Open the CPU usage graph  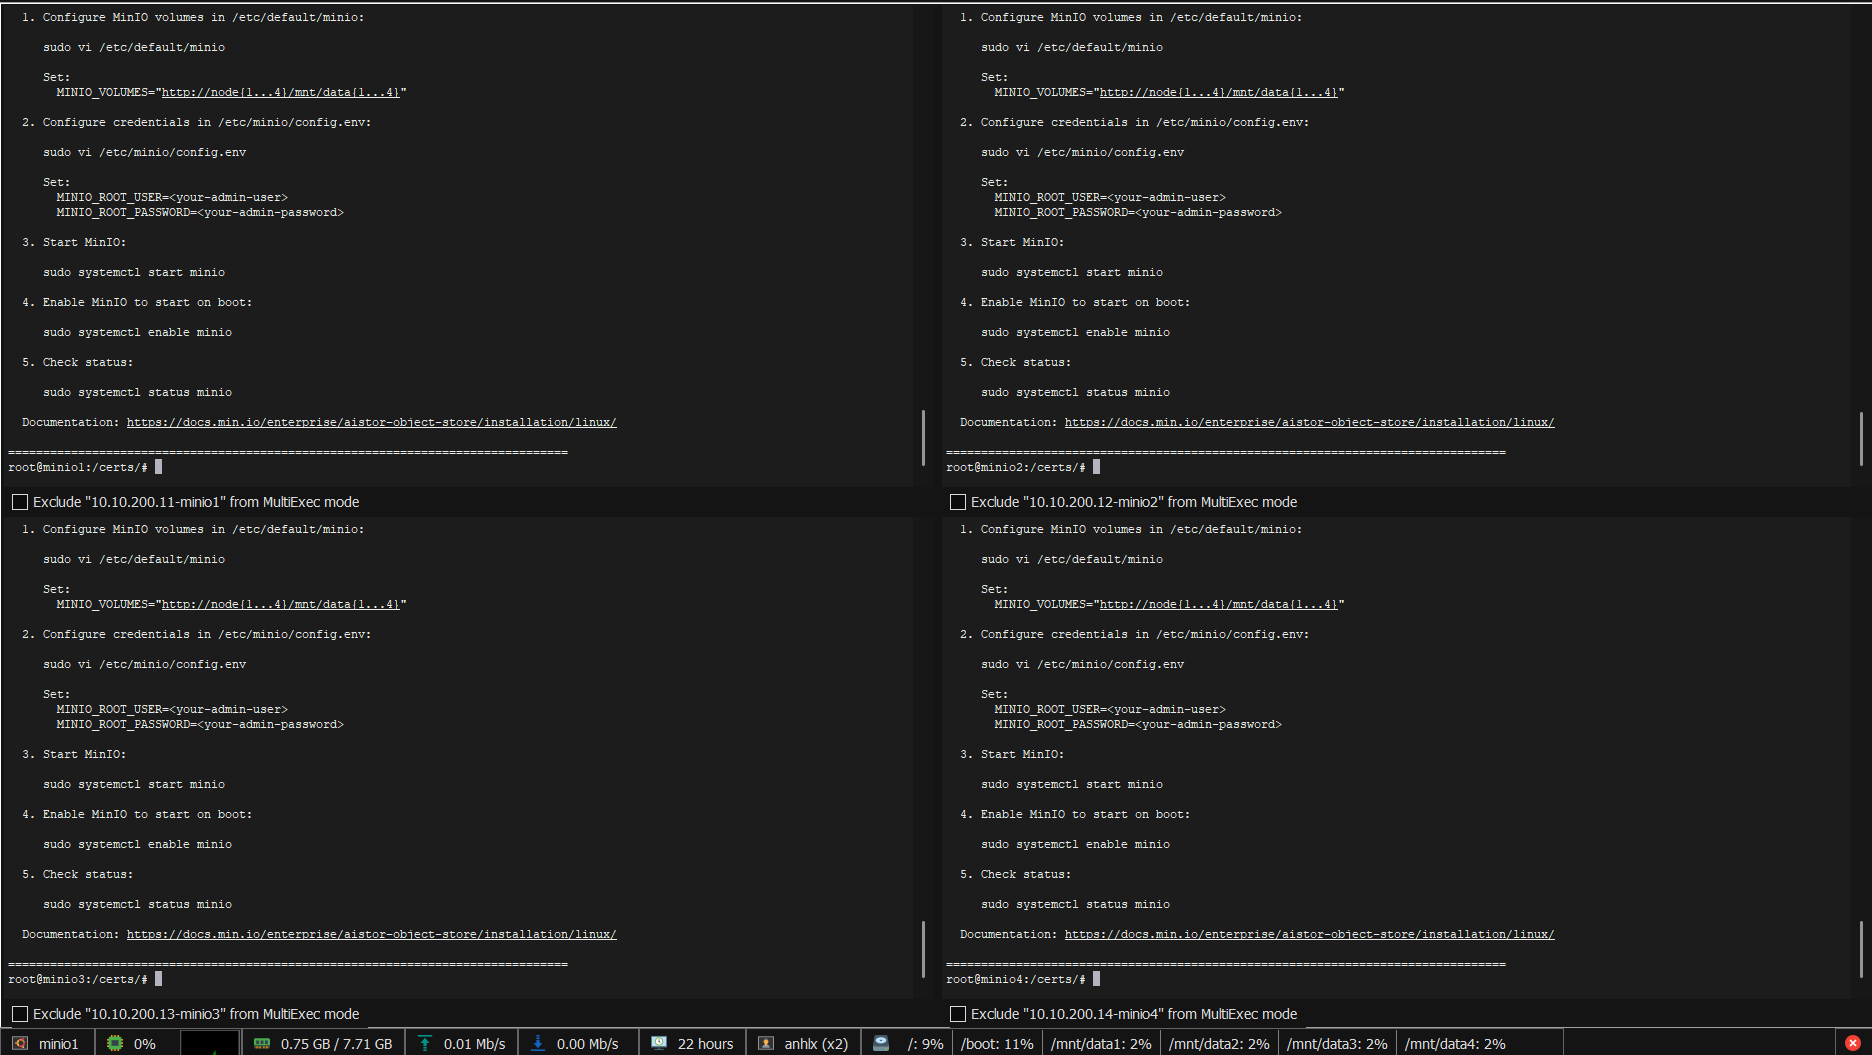click(x=210, y=1043)
